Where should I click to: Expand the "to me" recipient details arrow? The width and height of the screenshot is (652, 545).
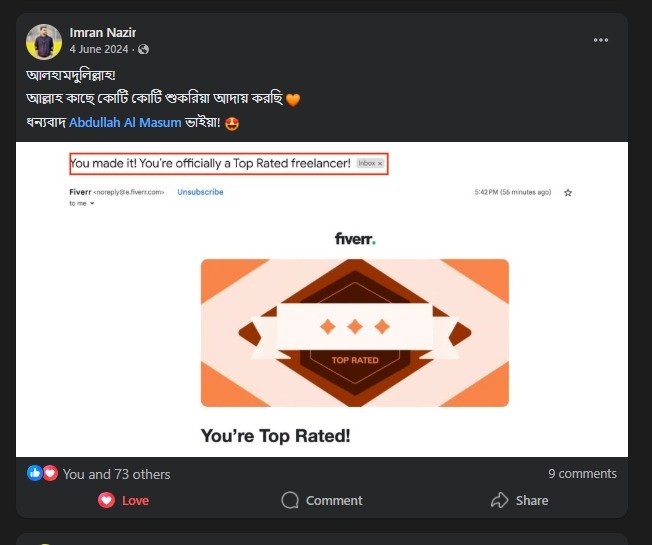92,203
